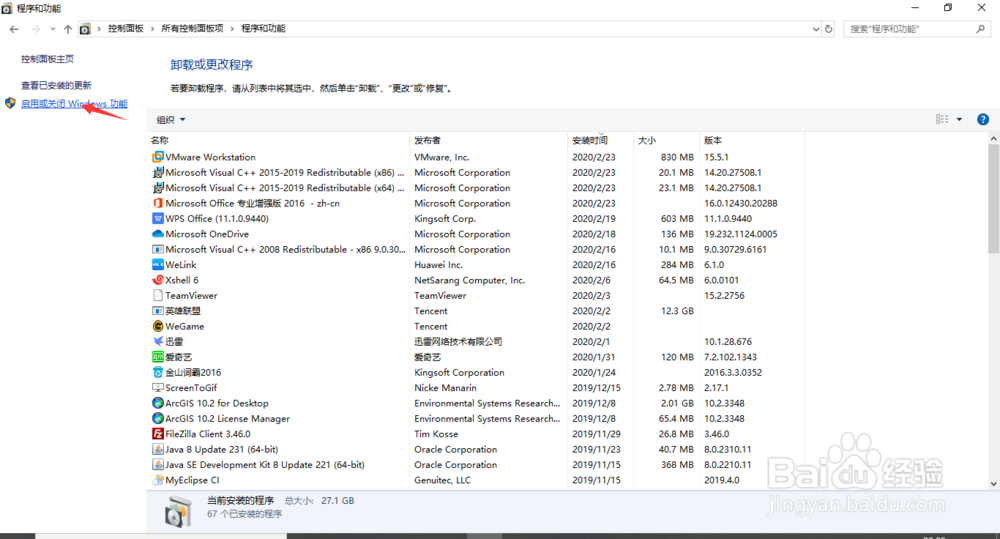The image size is (1000, 539).
Task: Go up one level with up arrow
Action: 68,29
